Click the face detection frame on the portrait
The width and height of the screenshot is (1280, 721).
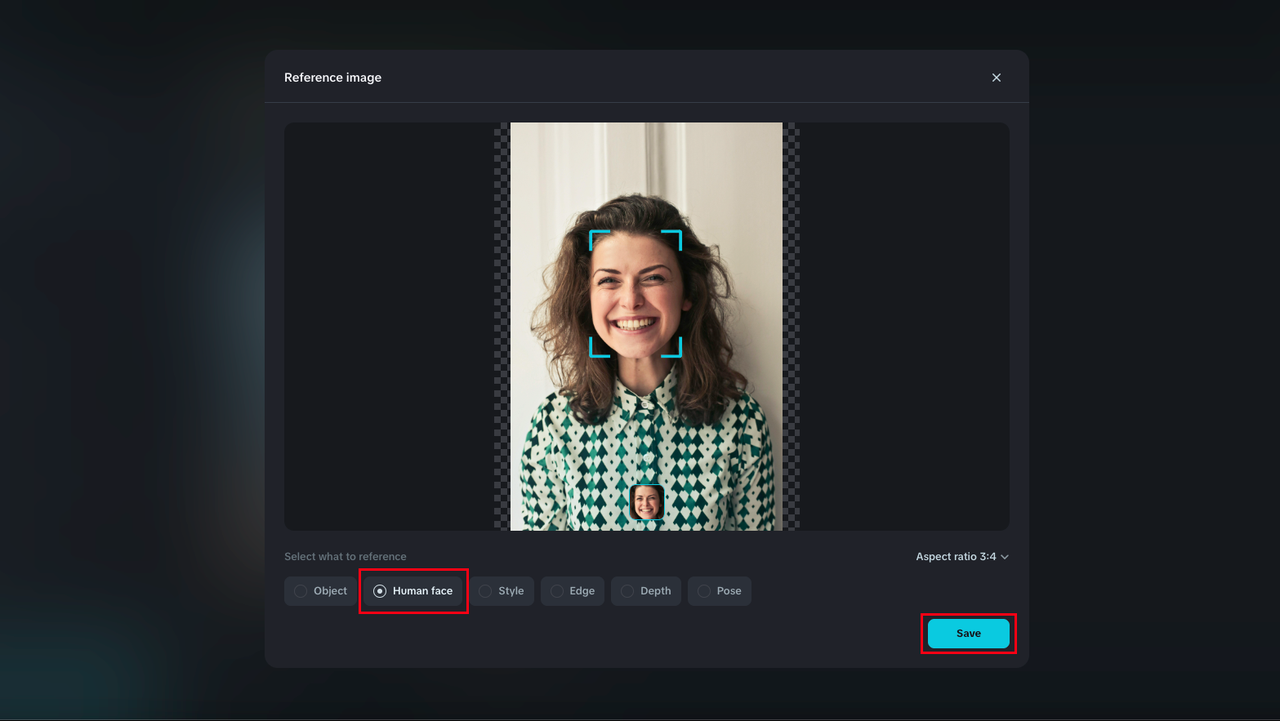[x=635, y=294]
